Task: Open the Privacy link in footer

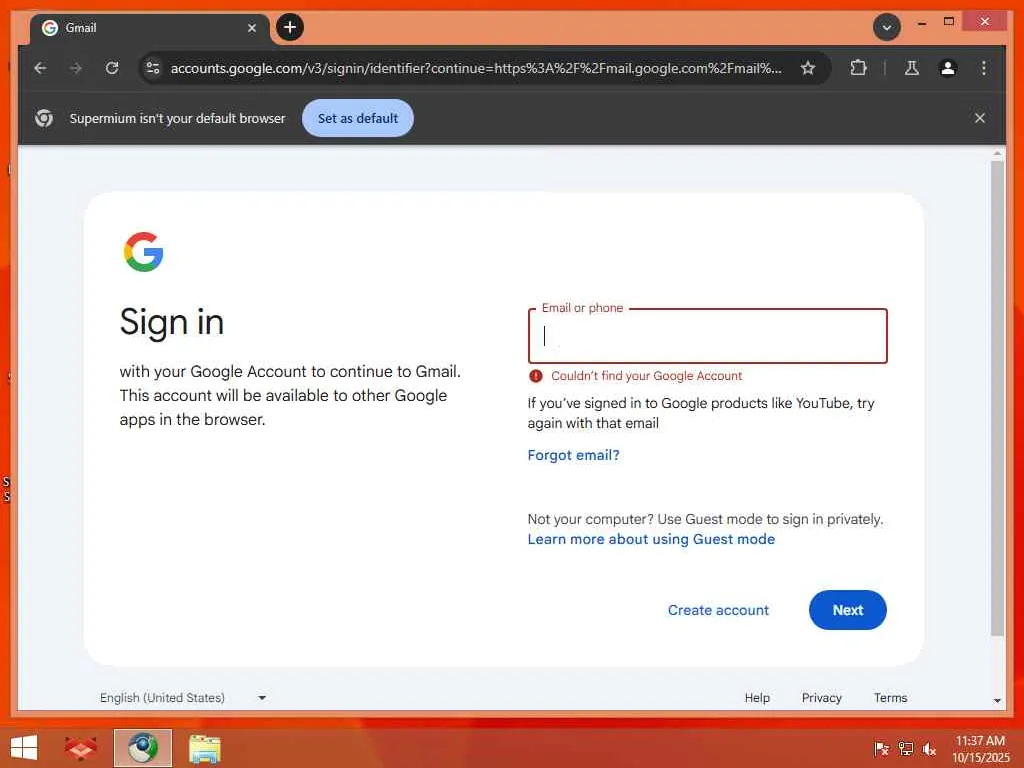Action: point(822,697)
